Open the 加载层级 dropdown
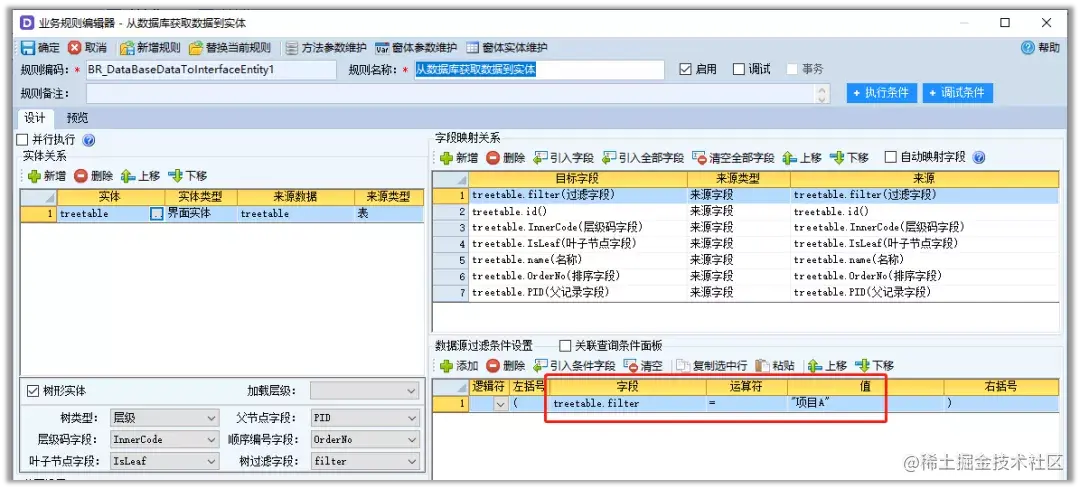Image resolution: width=1080 pixels, height=489 pixels. (364, 391)
